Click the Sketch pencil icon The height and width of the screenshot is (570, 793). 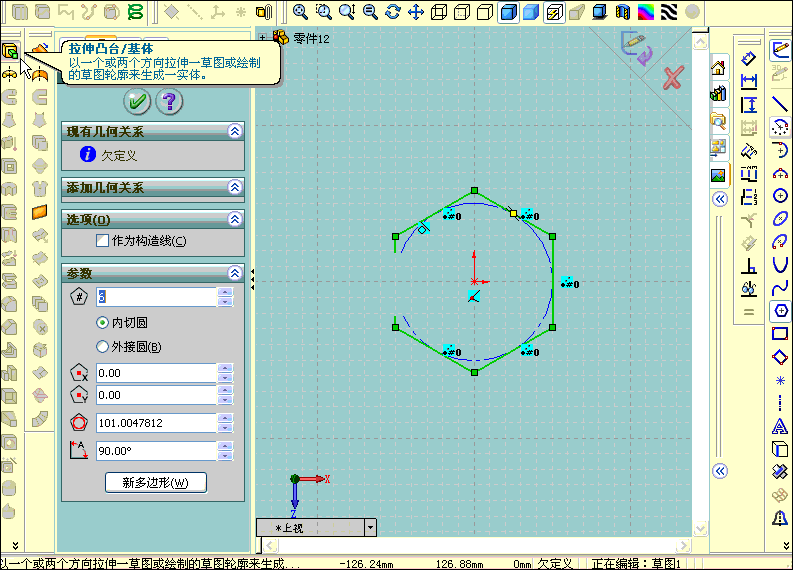781,50
